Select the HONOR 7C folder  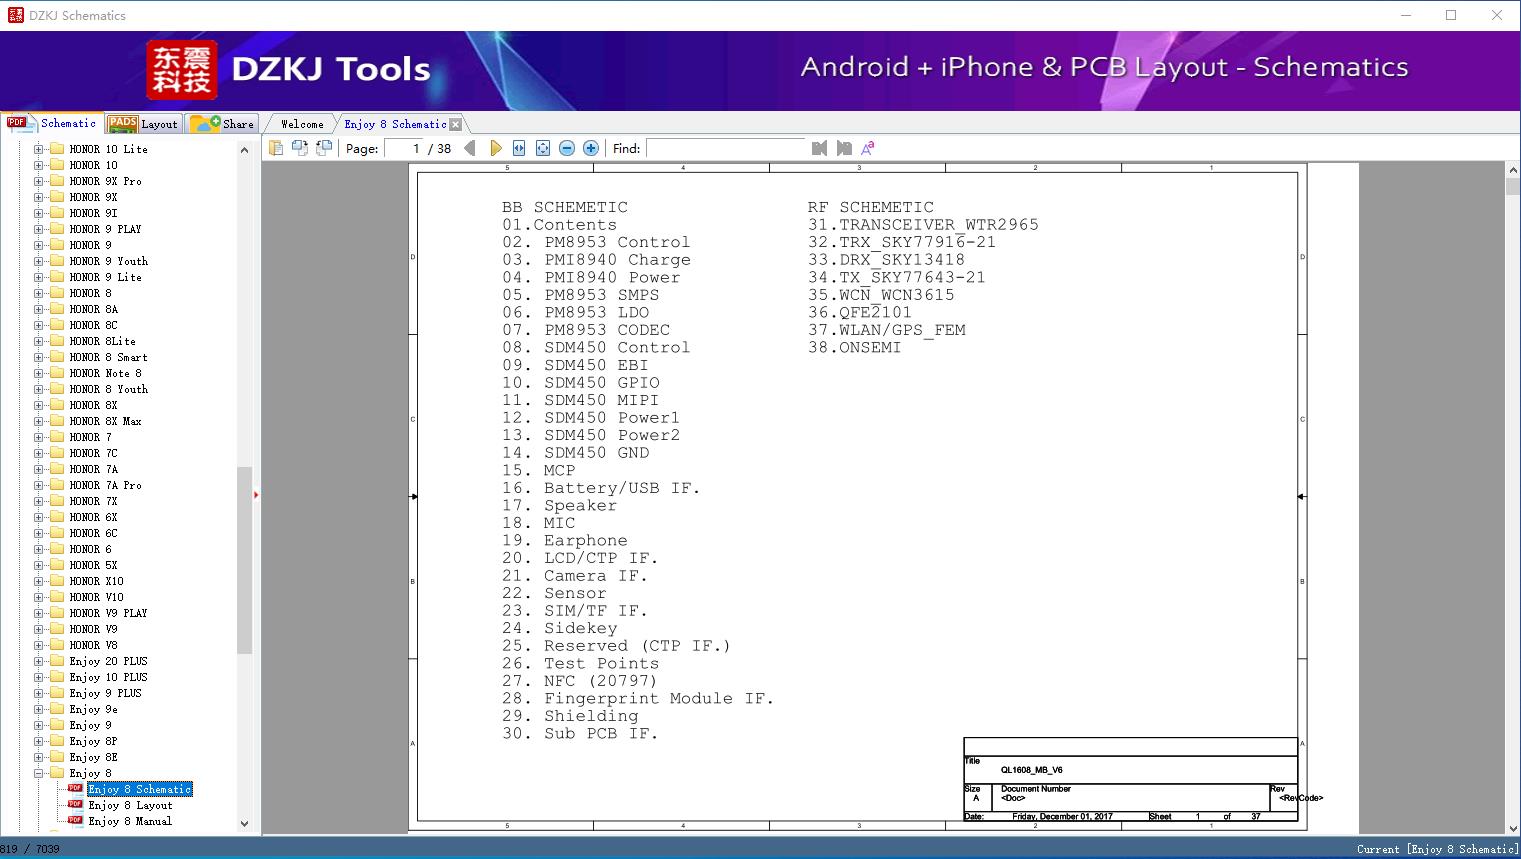click(x=93, y=453)
